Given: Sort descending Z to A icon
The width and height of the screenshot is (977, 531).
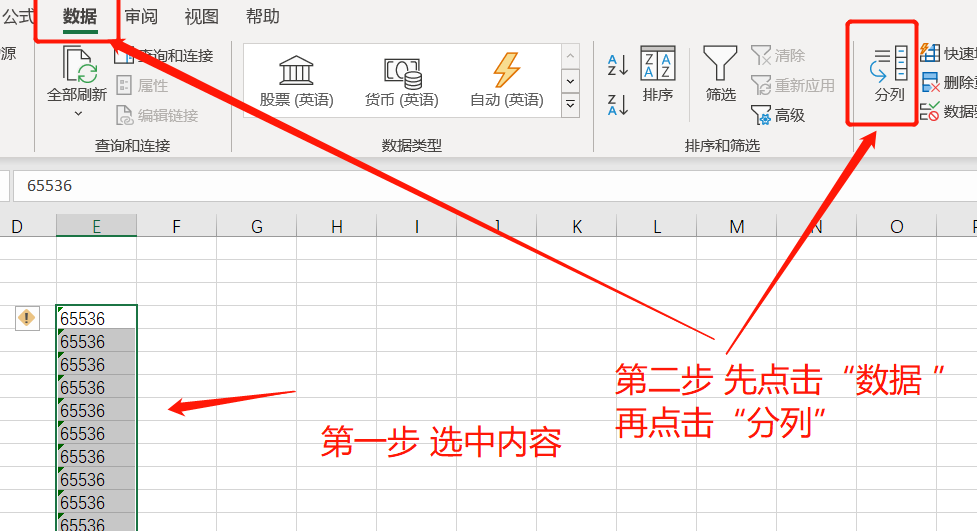Looking at the screenshot, I should [x=617, y=105].
